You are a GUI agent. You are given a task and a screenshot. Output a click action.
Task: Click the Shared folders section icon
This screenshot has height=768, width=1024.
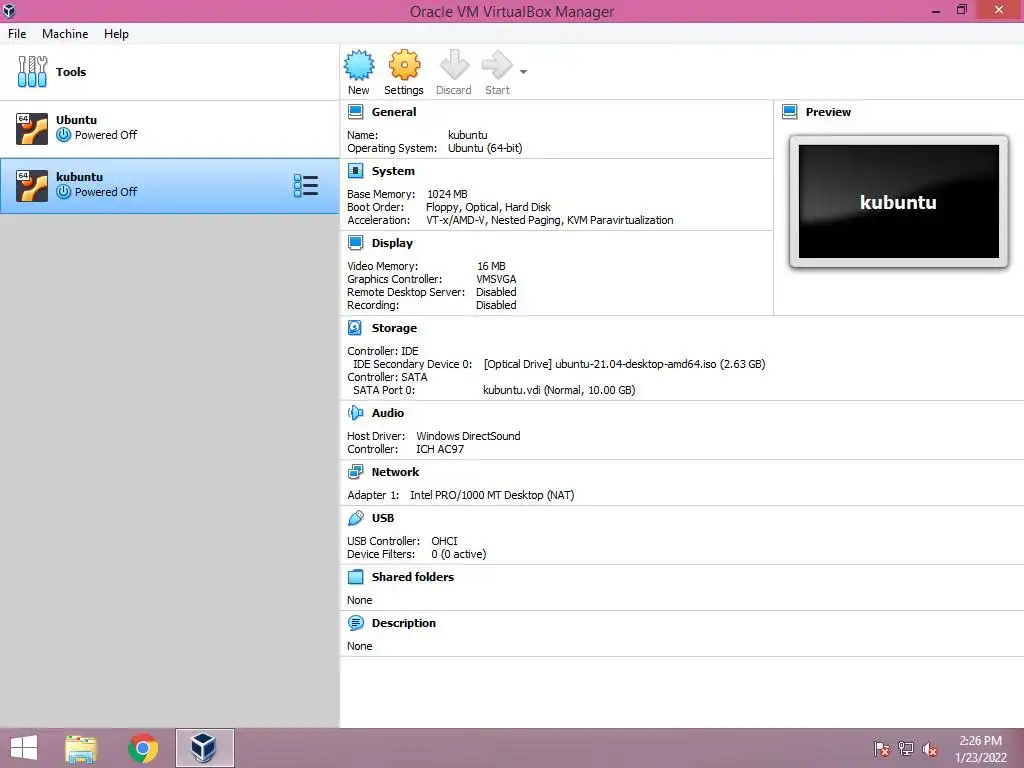coord(355,577)
